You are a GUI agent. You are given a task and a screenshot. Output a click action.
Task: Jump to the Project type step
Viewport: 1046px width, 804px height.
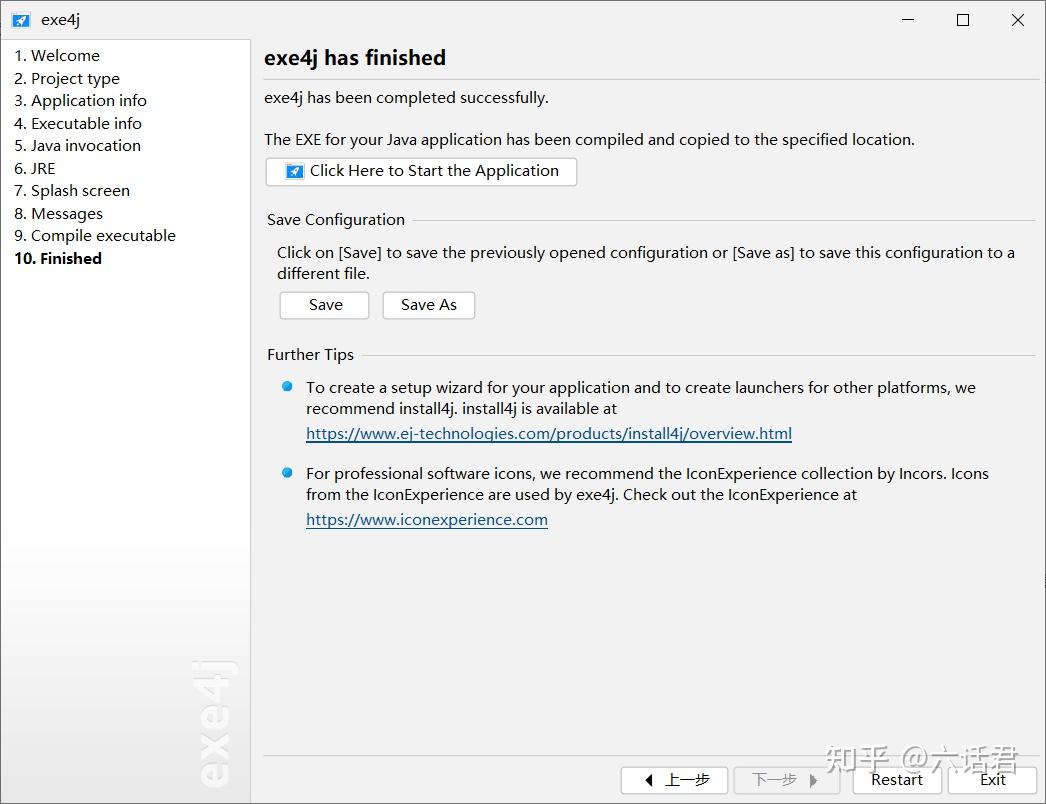coord(67,78)
